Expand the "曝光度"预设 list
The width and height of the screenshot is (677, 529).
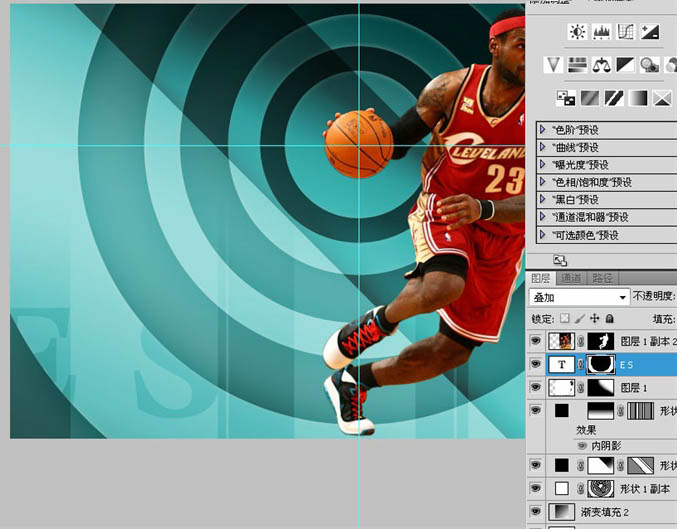click(x=543, y=164)
